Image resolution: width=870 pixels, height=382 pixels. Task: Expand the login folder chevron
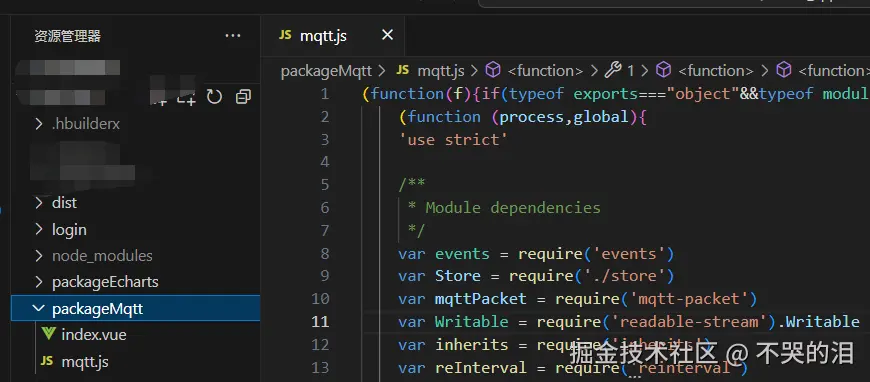tap(38, 229)
